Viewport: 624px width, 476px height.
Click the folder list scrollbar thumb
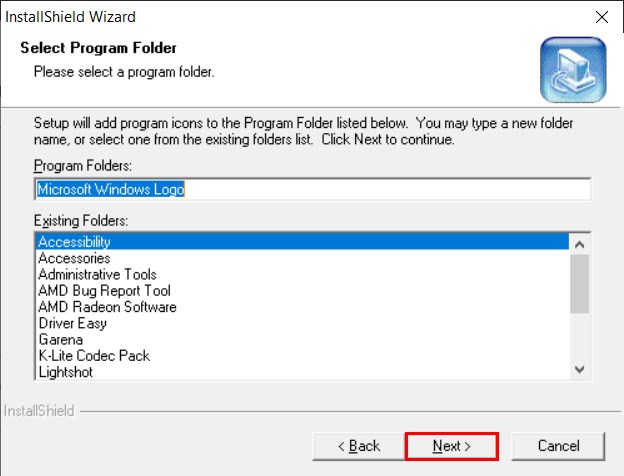(x=579, y=284)
